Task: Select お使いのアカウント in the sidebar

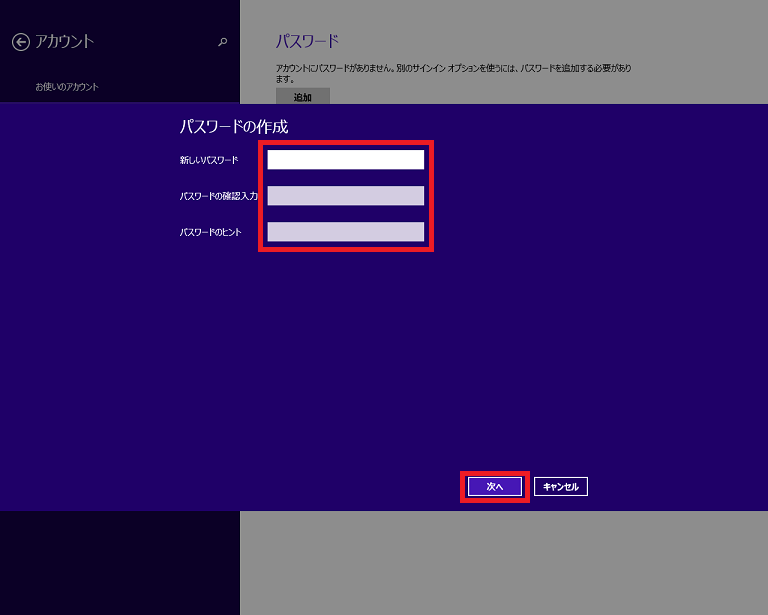Action: 67,87
